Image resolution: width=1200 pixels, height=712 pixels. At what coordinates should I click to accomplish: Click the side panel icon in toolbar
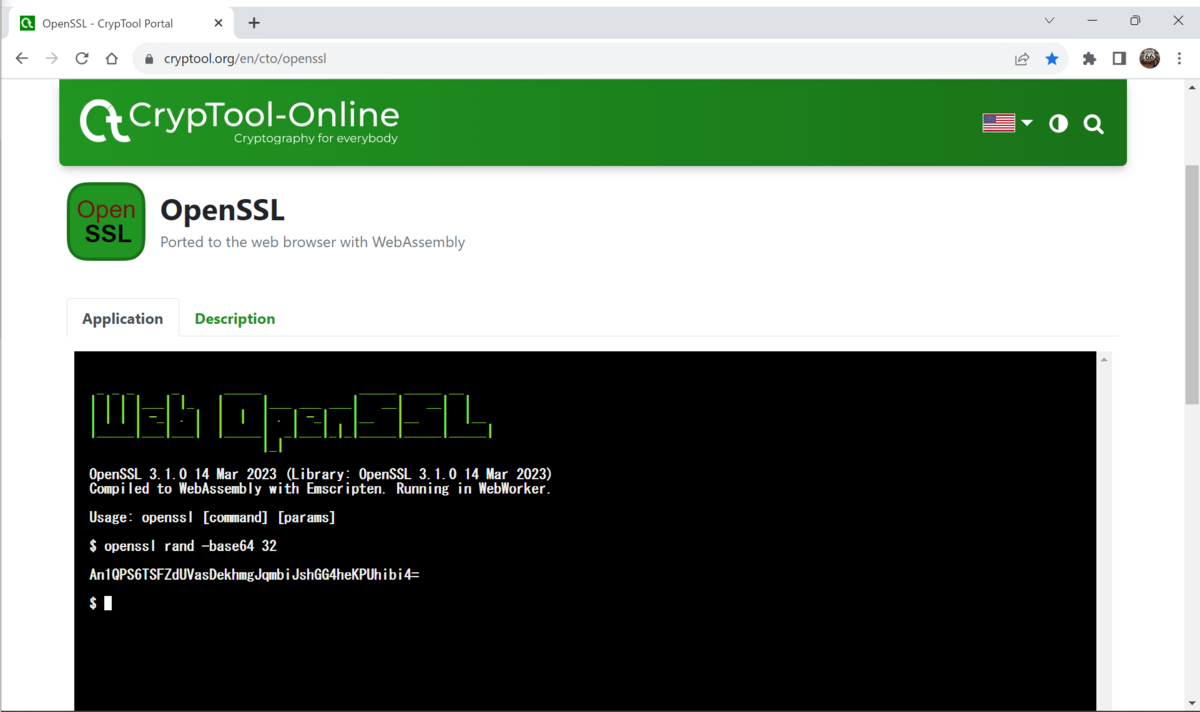pos(1119,58)
